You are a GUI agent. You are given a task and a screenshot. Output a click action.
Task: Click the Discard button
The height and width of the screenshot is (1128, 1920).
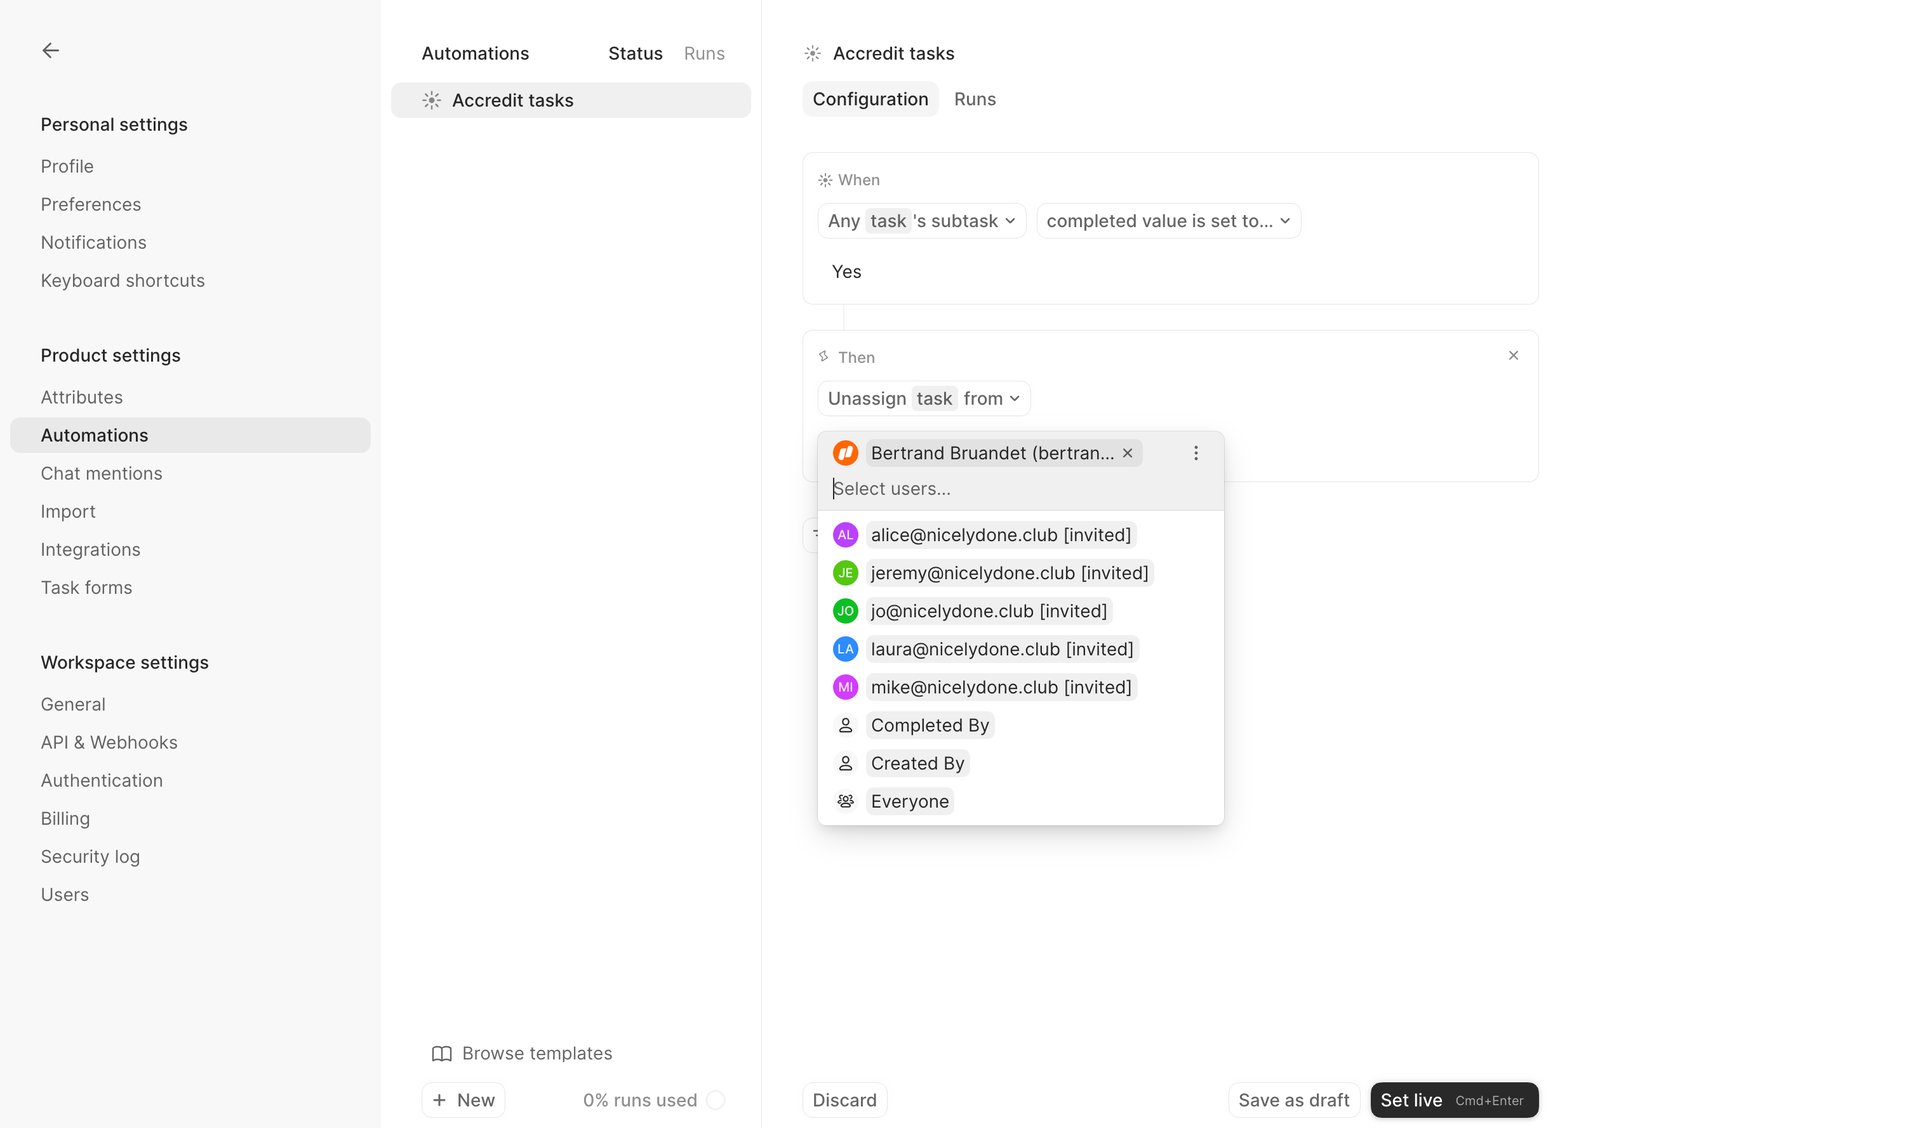tap(844, 1099)
